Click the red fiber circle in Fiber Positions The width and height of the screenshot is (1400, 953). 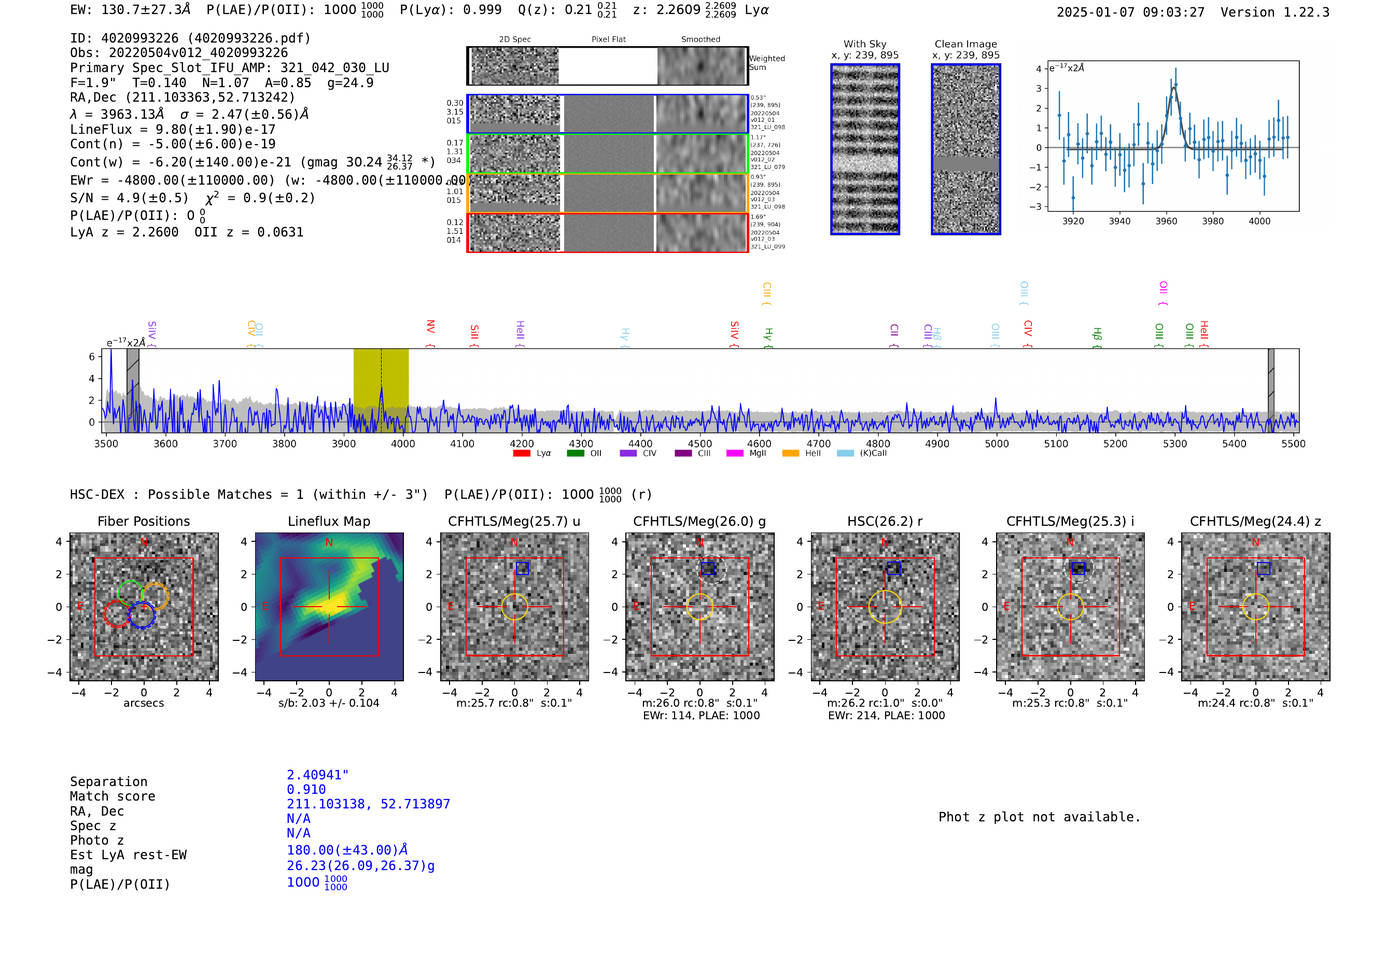[117, 613]
